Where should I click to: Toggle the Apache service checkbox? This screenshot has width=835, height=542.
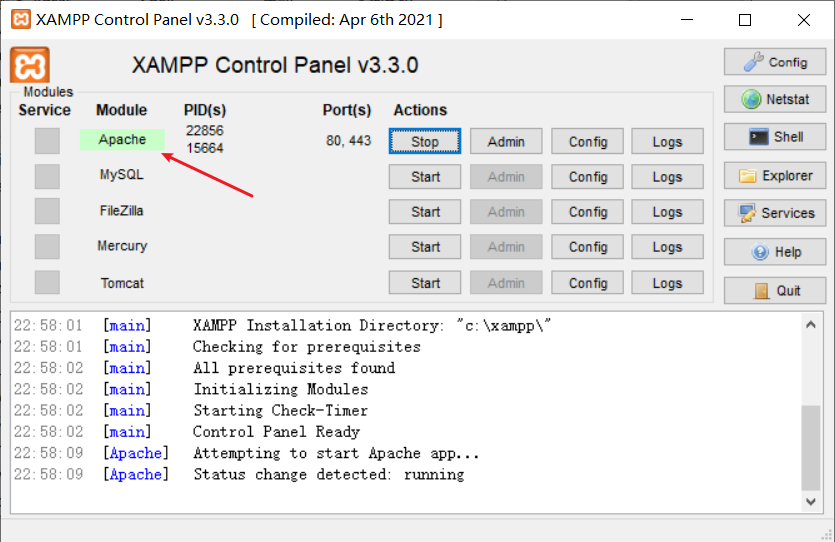point(47,141)
